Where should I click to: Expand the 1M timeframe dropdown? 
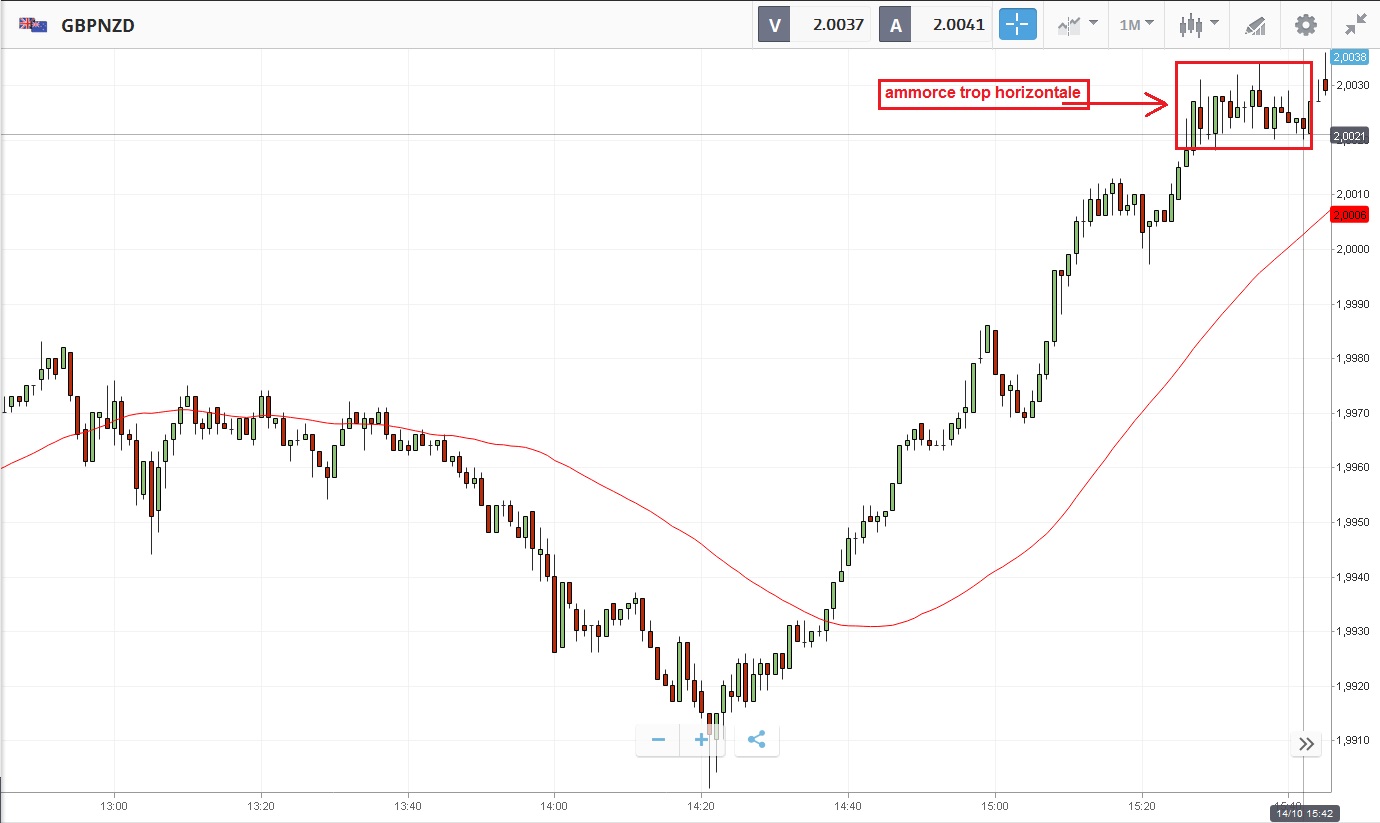tap(1136, 25)
